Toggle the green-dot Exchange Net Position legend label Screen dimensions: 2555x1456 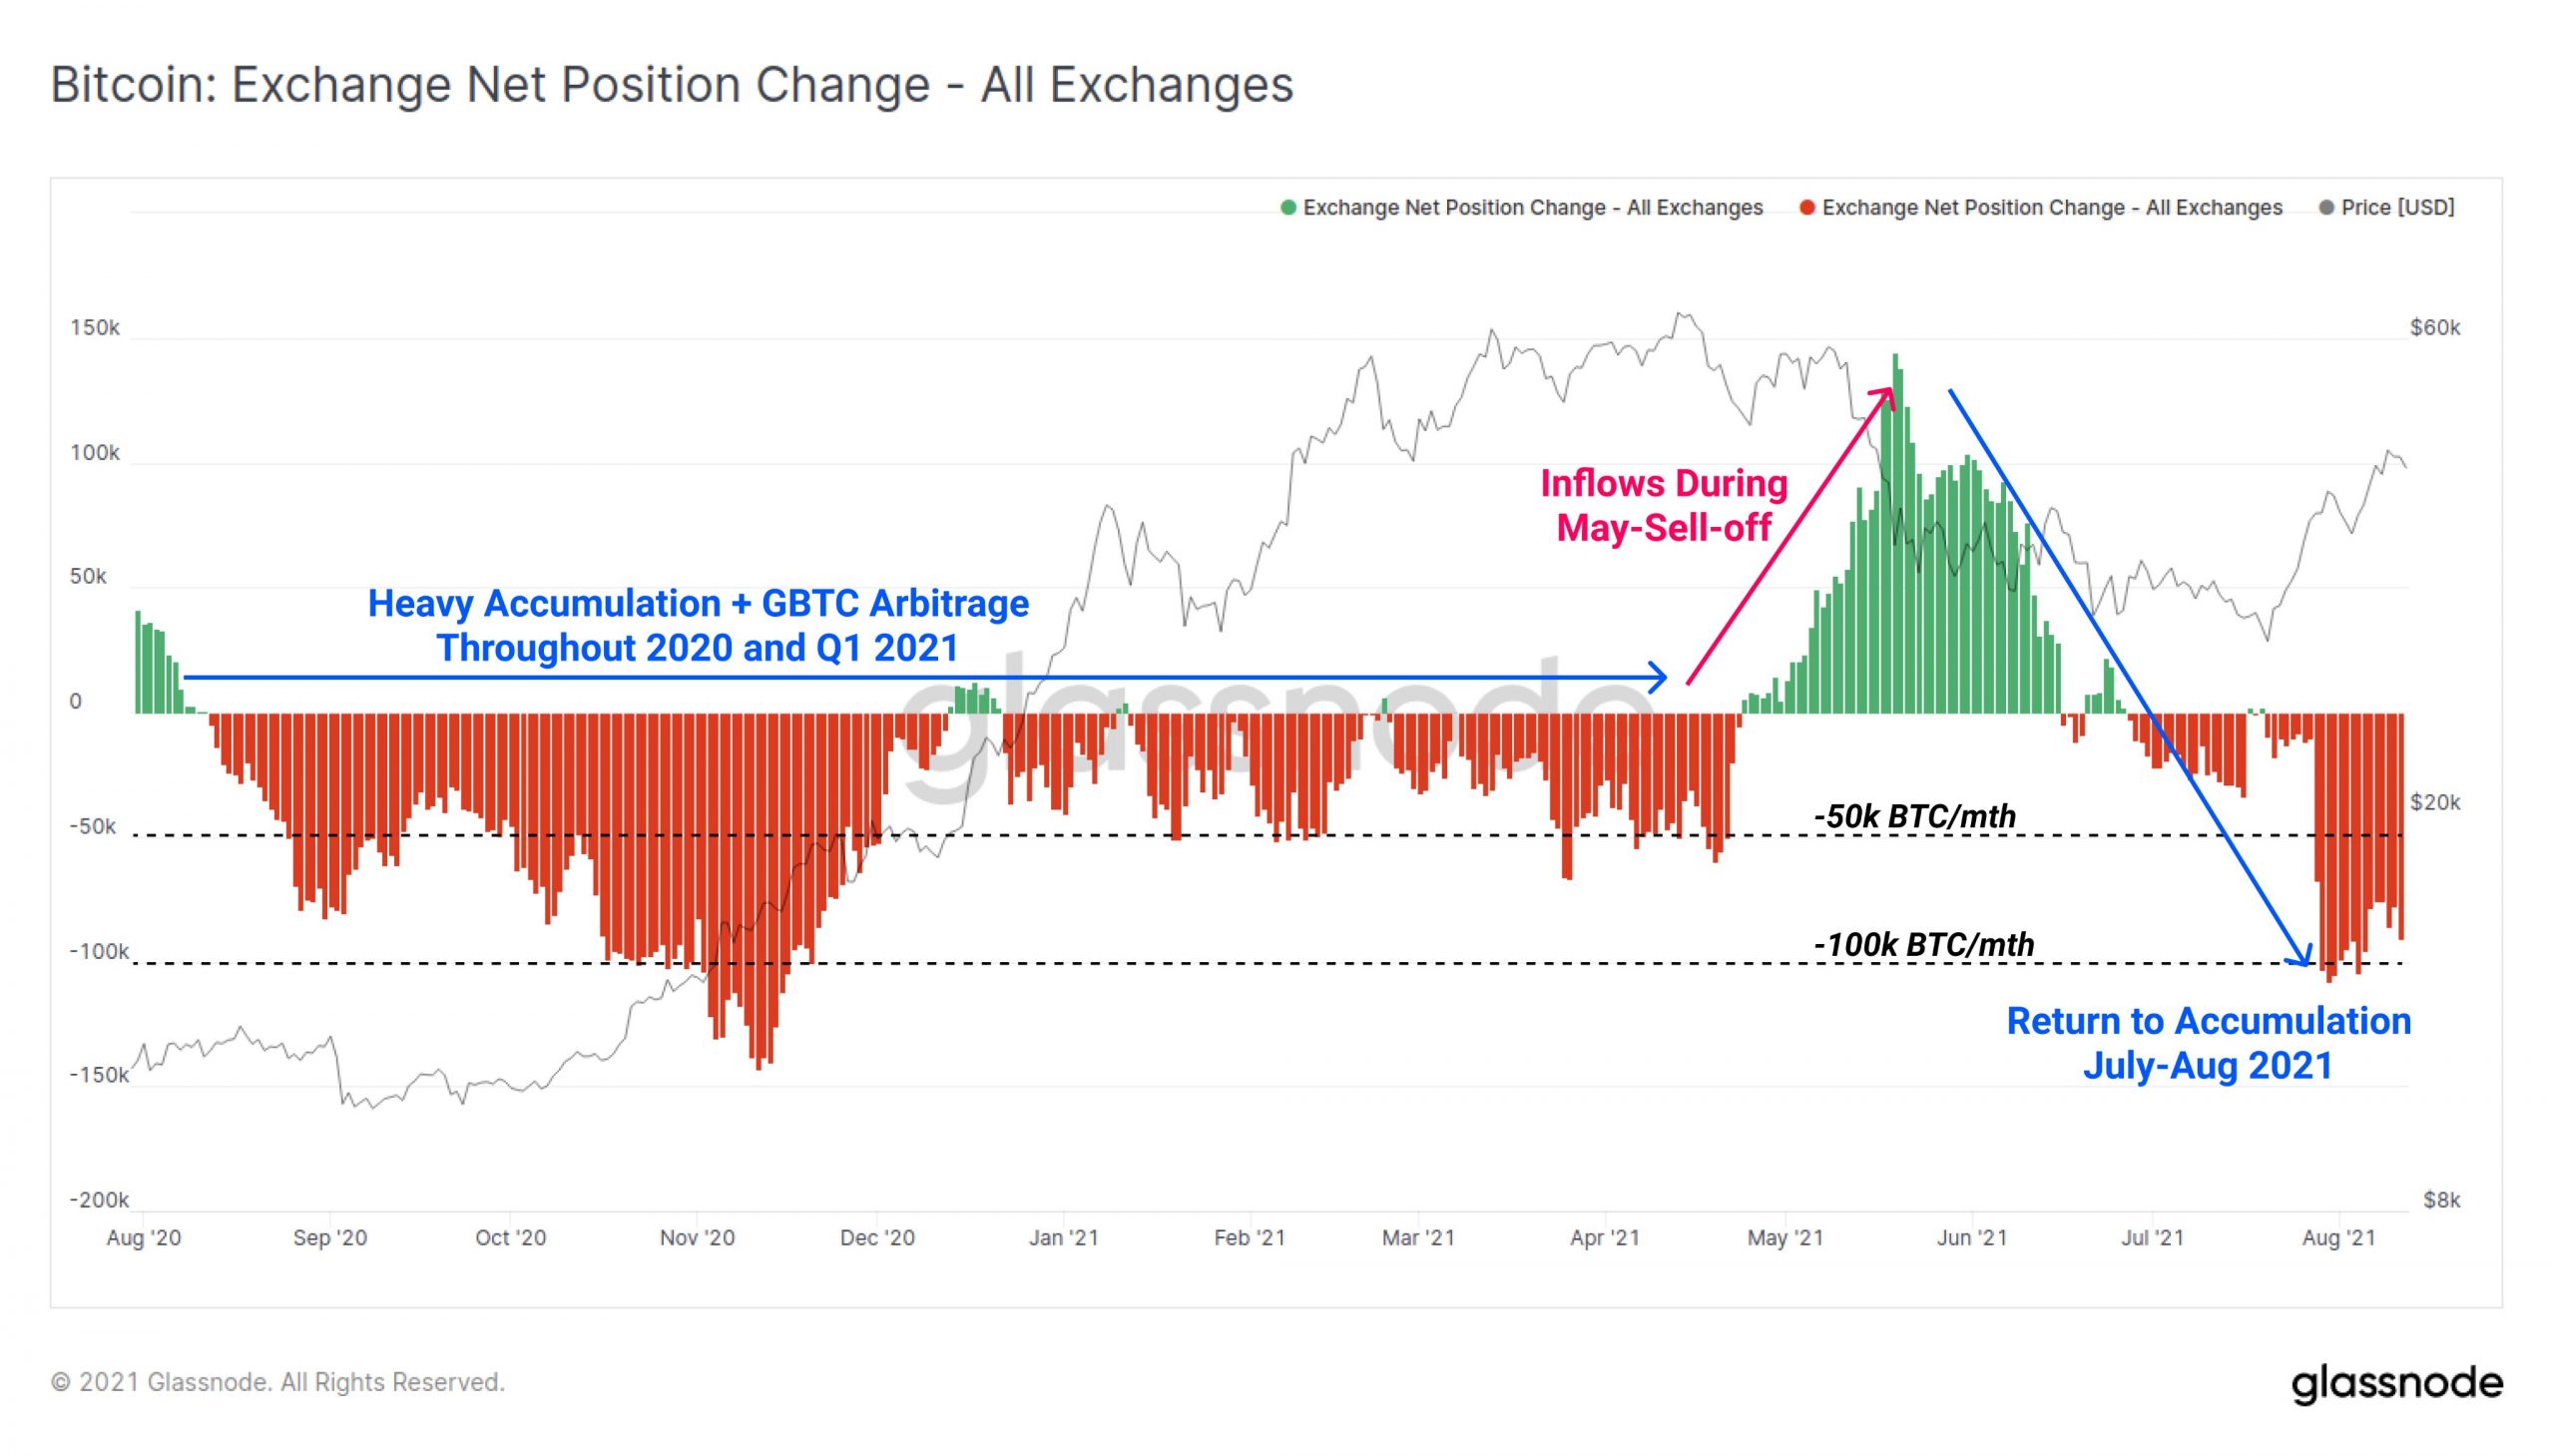[1532, 208]
